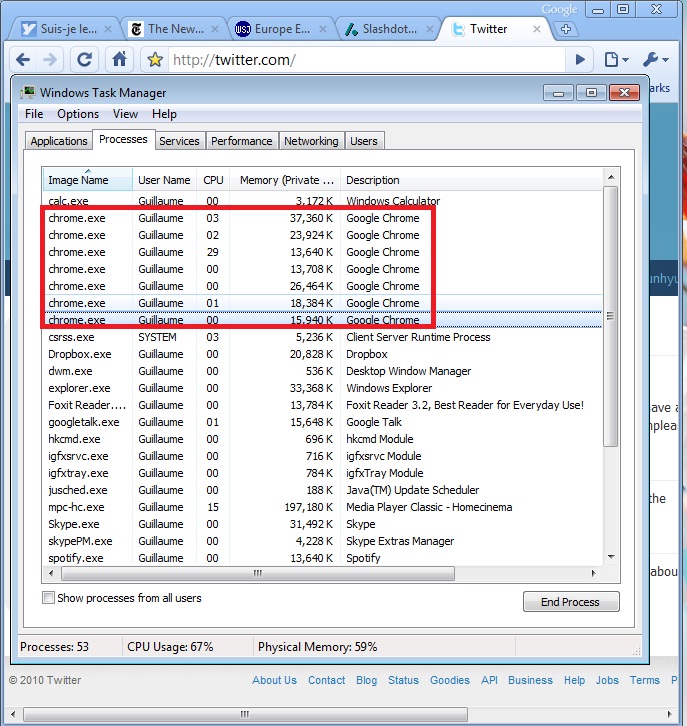
Task: Switch to the Networking tab
Action: 311,141
